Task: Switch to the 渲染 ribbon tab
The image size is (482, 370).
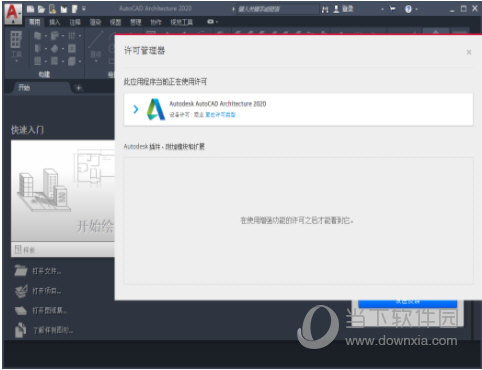Action: click(95, 22)
